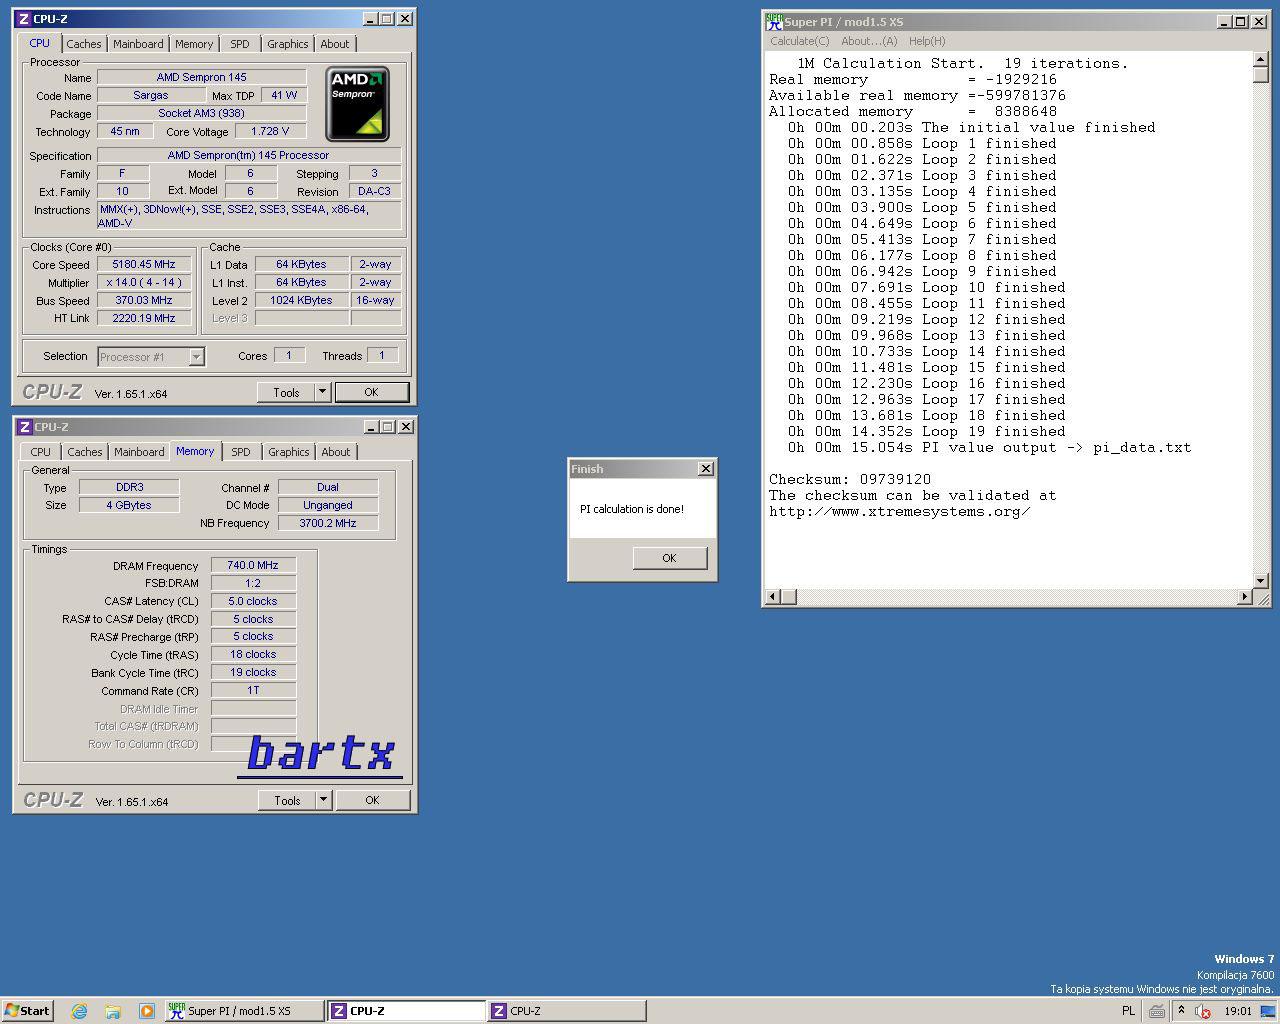Click the PL language indicator in the tray

(x=1128, y=1011)
